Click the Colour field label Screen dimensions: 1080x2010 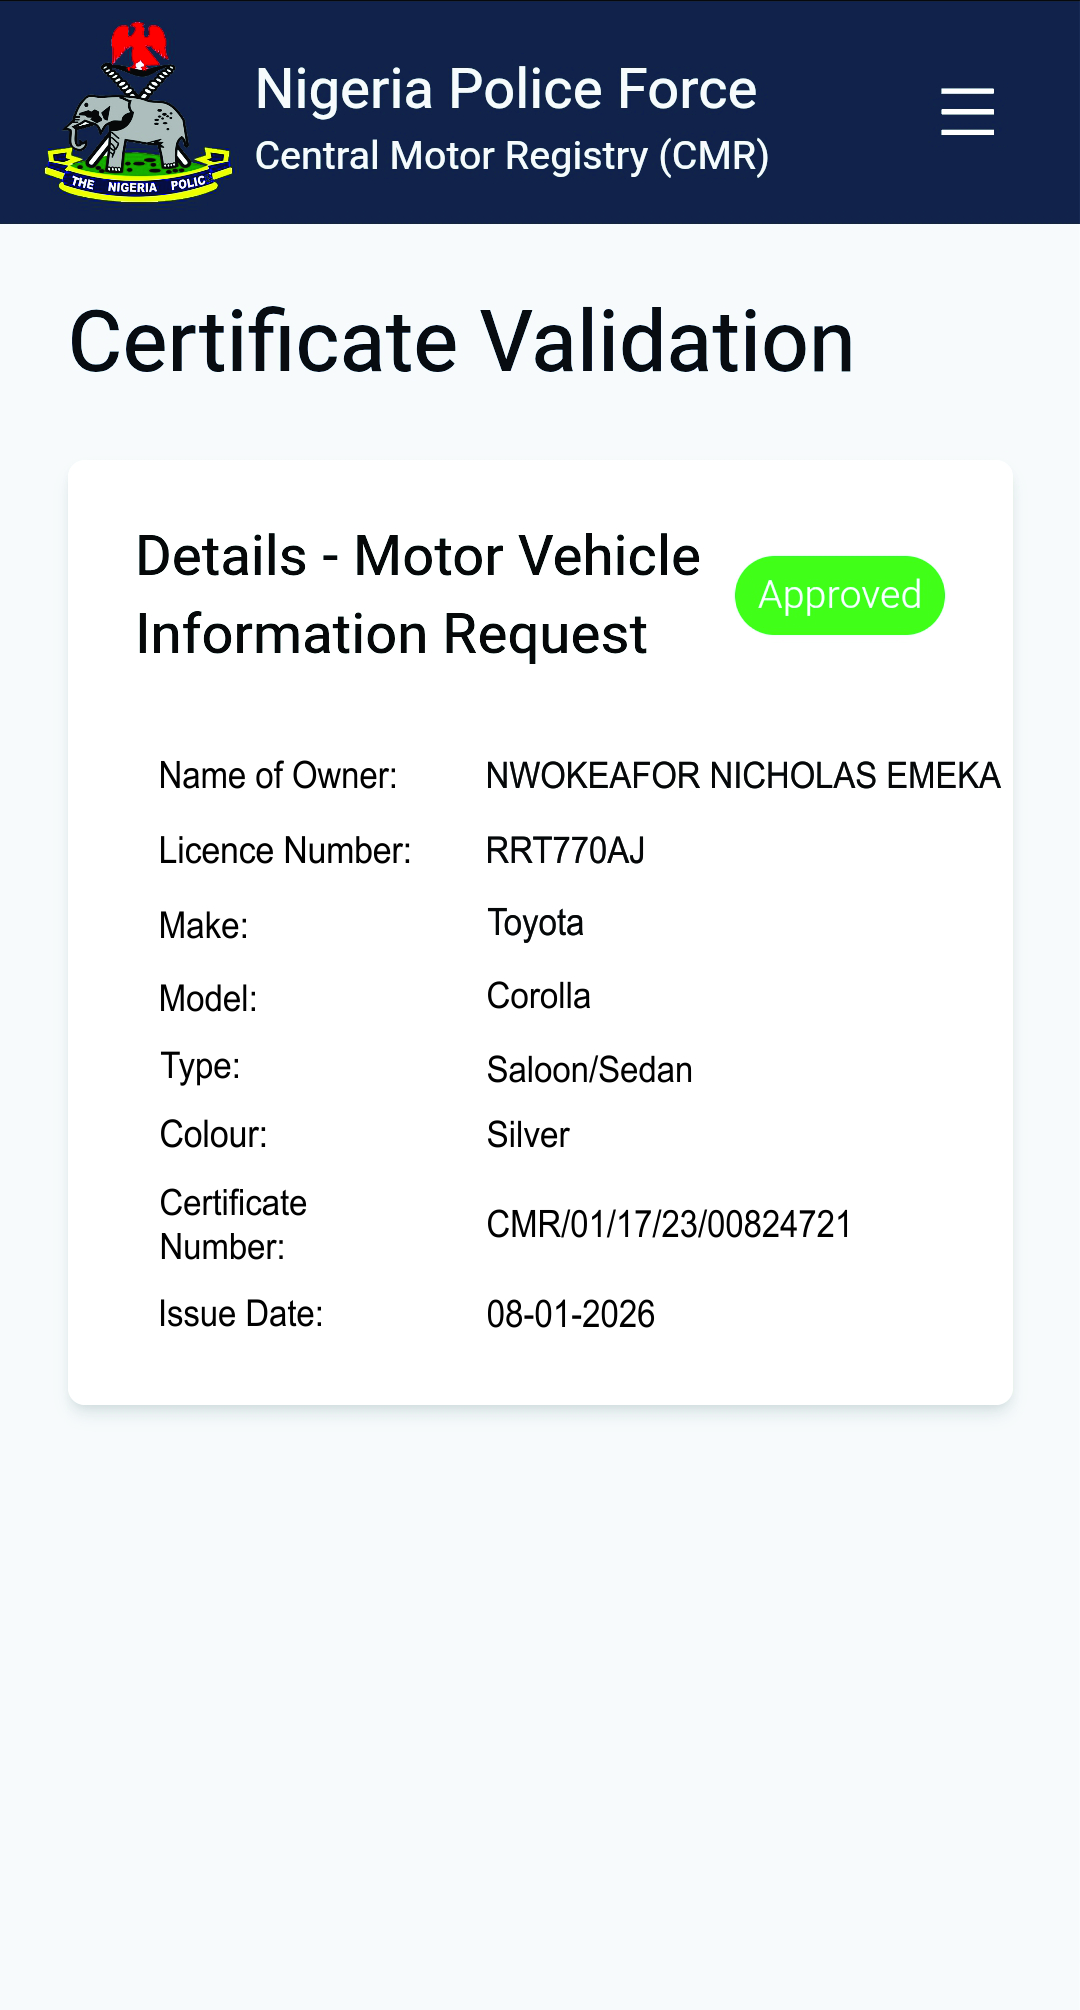point(214,1135)
